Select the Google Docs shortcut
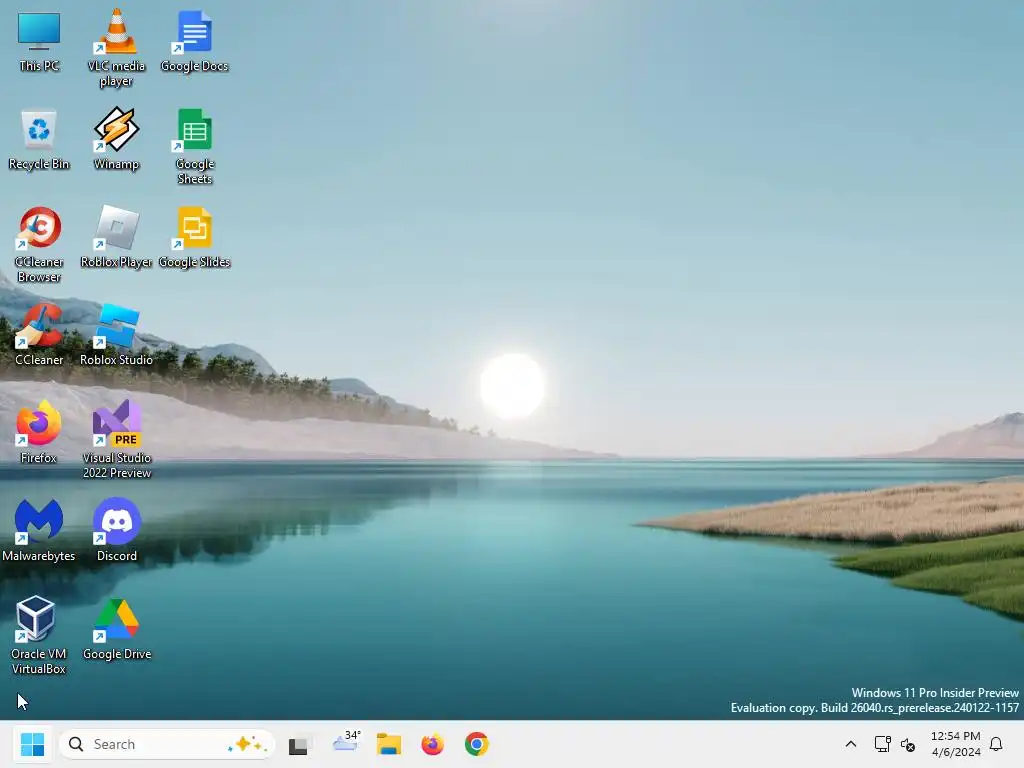The height and width of the screenshot is (768, 1024). (x=194, y=41)
